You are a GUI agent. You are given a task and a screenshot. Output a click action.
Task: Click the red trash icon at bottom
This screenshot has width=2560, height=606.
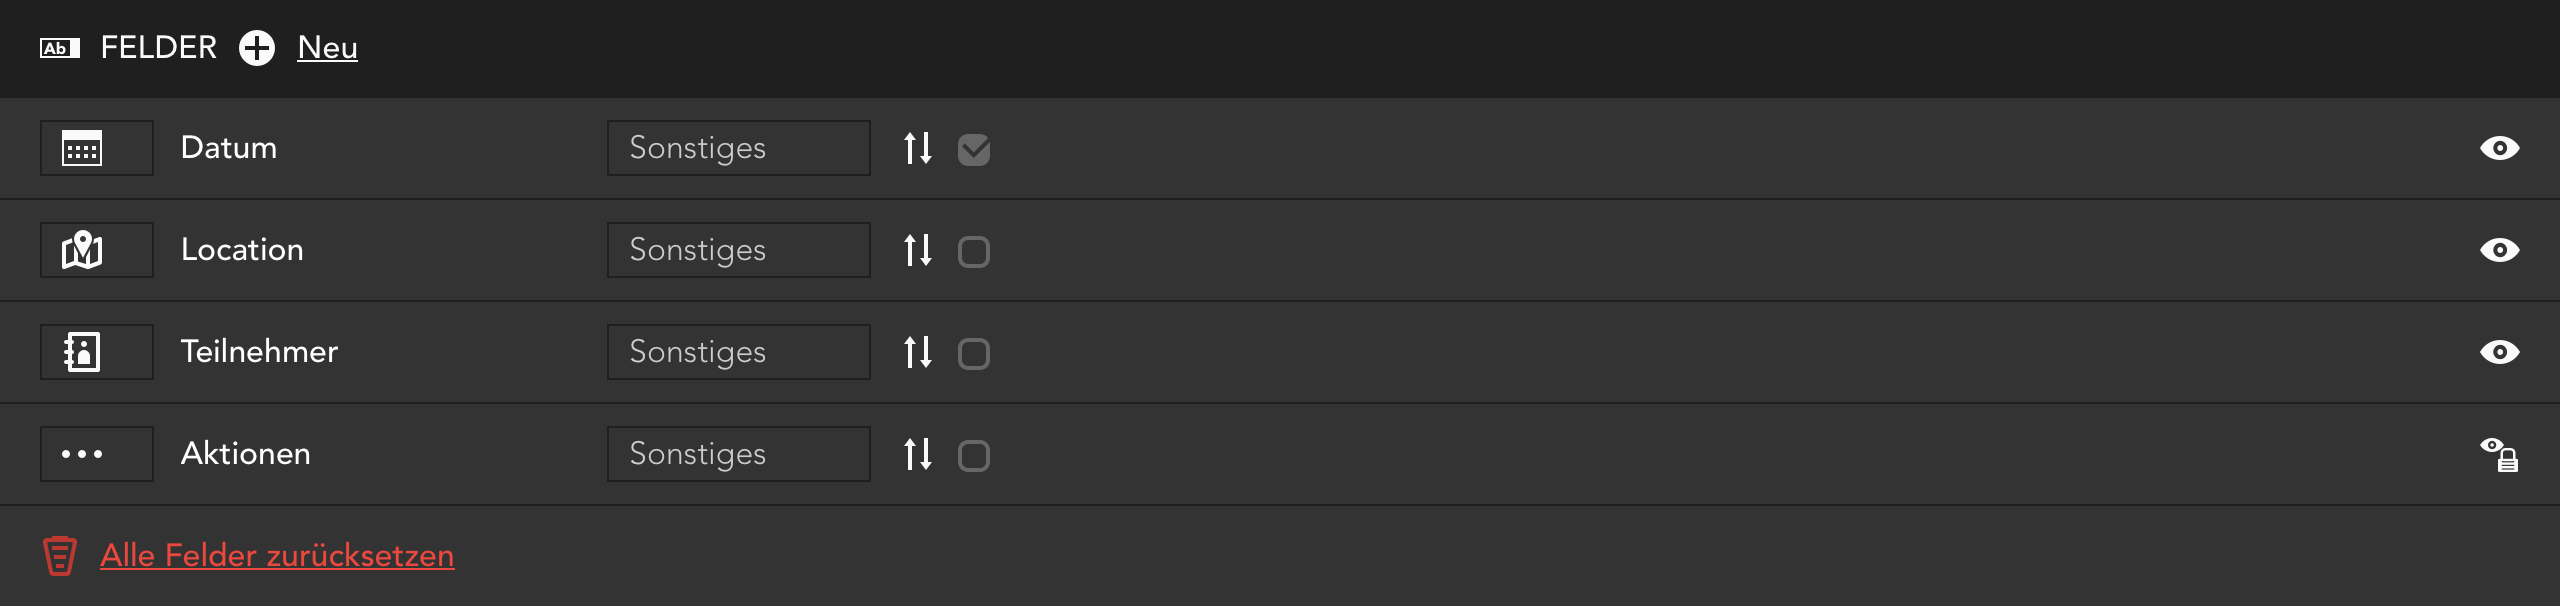click(x=60, y=556)
